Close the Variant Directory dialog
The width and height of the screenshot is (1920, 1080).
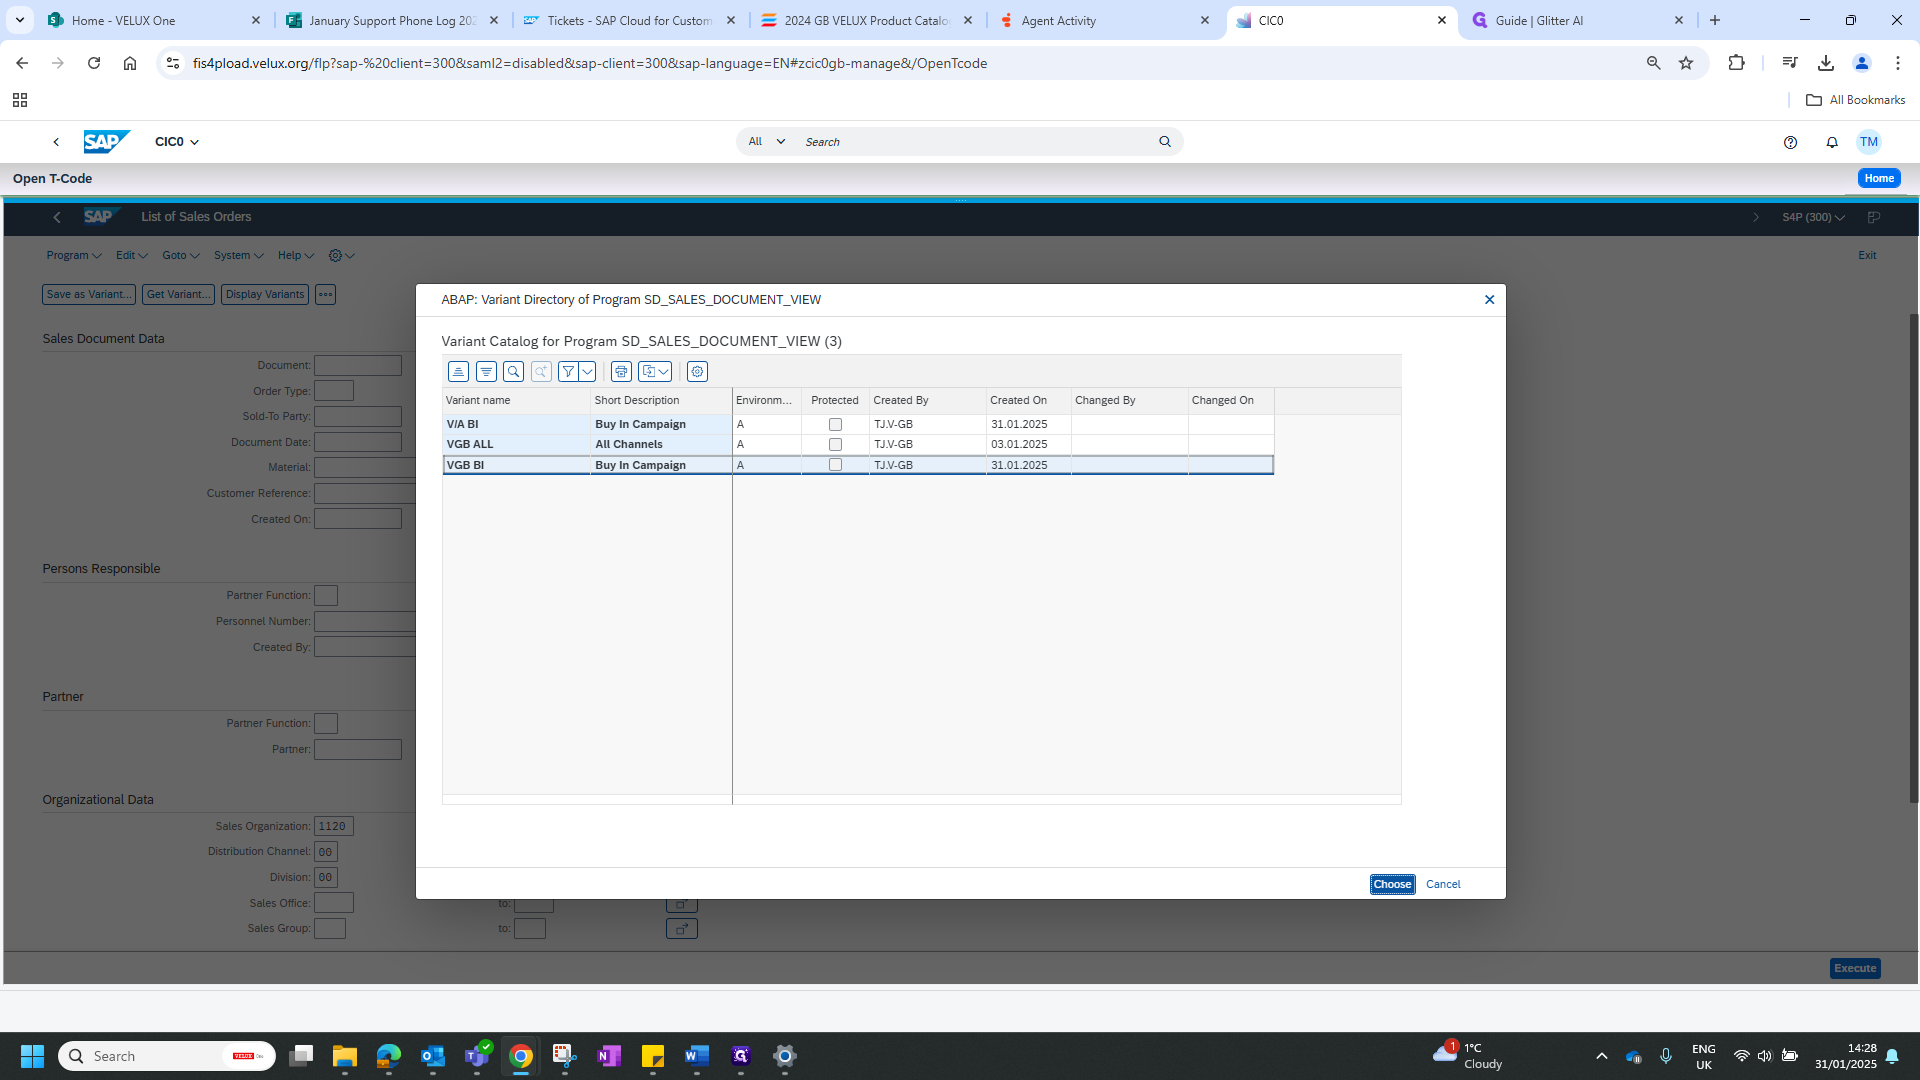(1489, 300)
